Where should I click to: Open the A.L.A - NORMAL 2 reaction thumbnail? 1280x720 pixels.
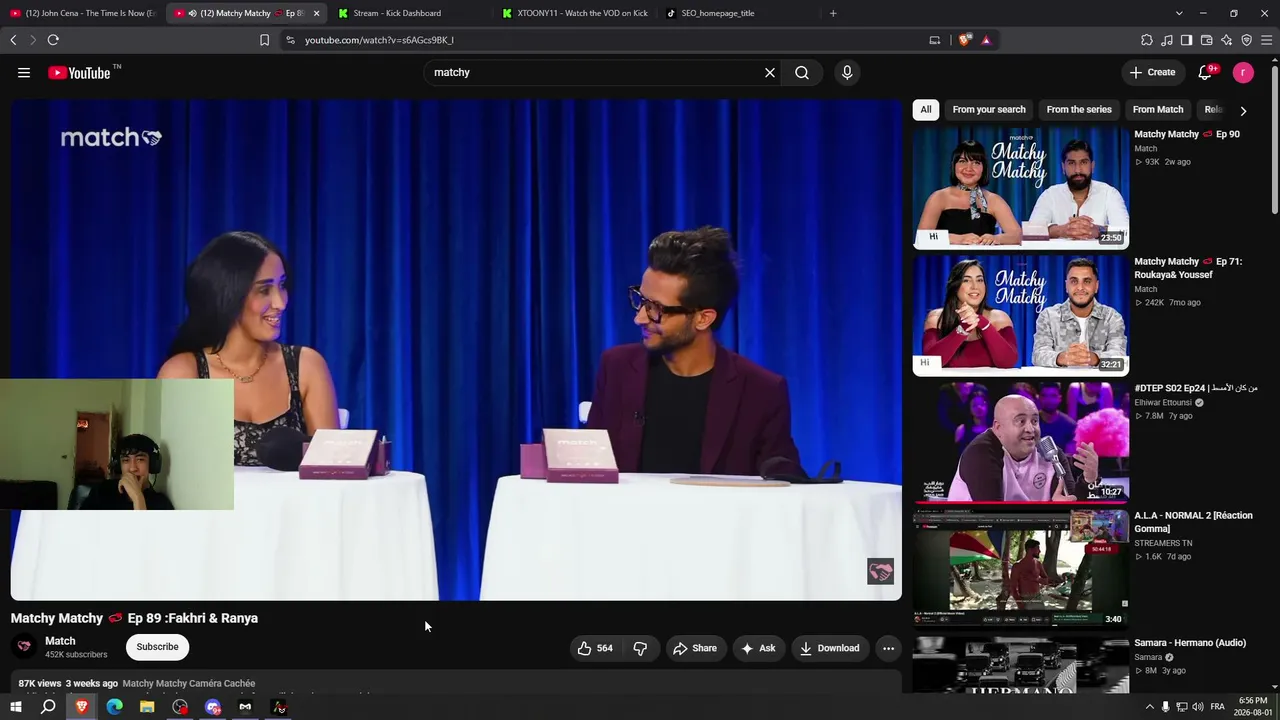click(x=1021, y=569)
